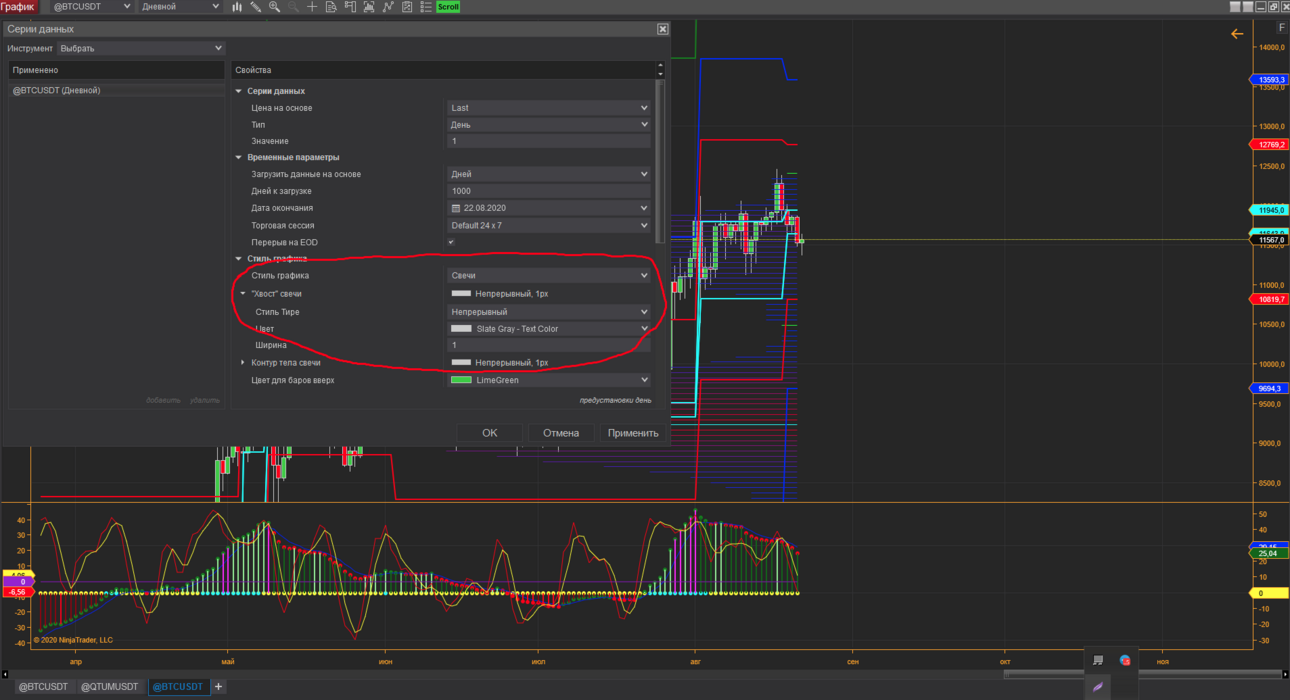1290x700 pixels.
Task: Open the bar type icon in toolbar
Action: (x=237, y=7)
